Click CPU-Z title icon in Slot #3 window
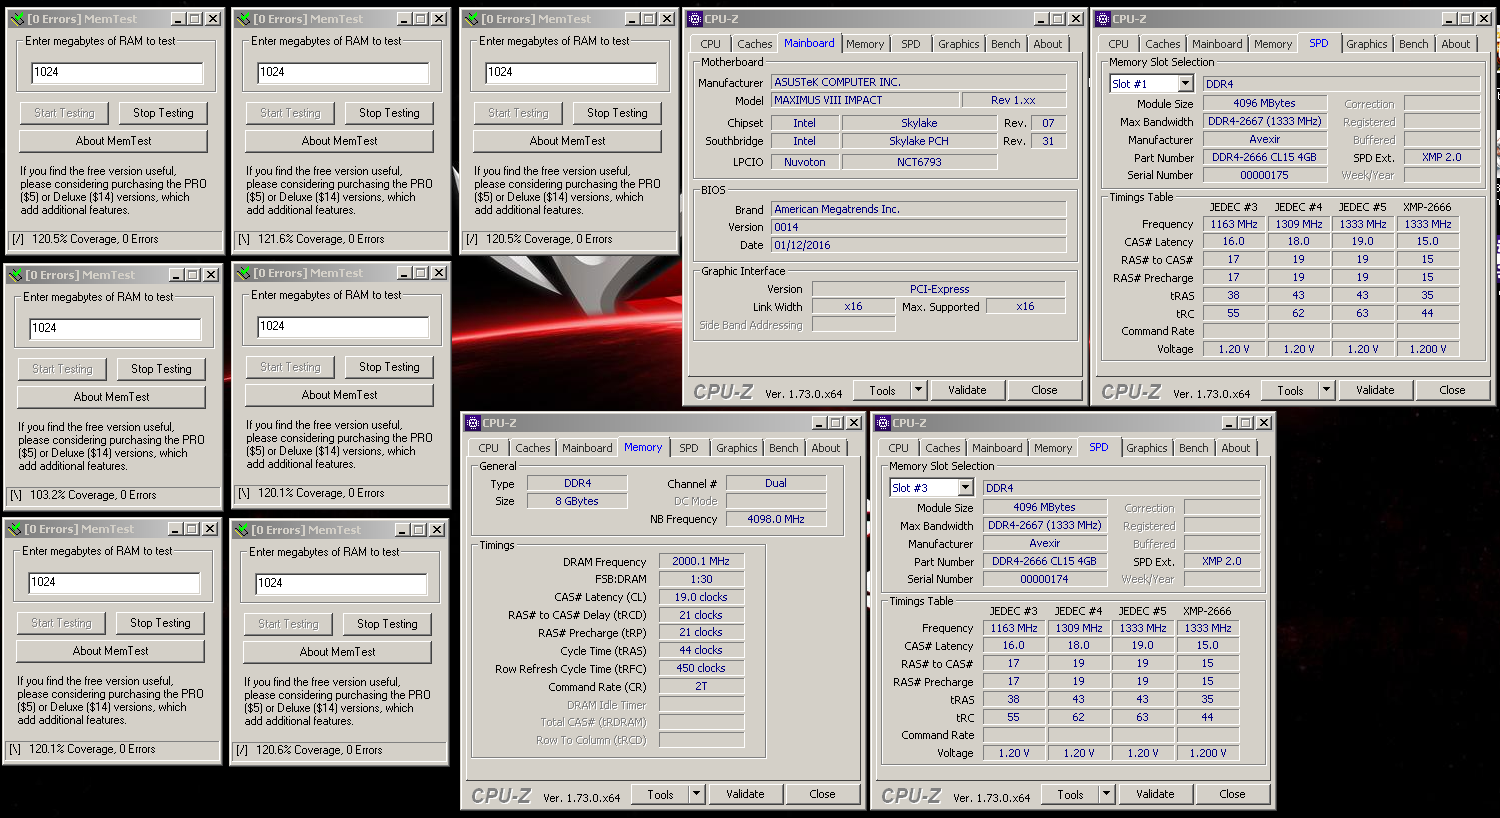 coord(884,423)
